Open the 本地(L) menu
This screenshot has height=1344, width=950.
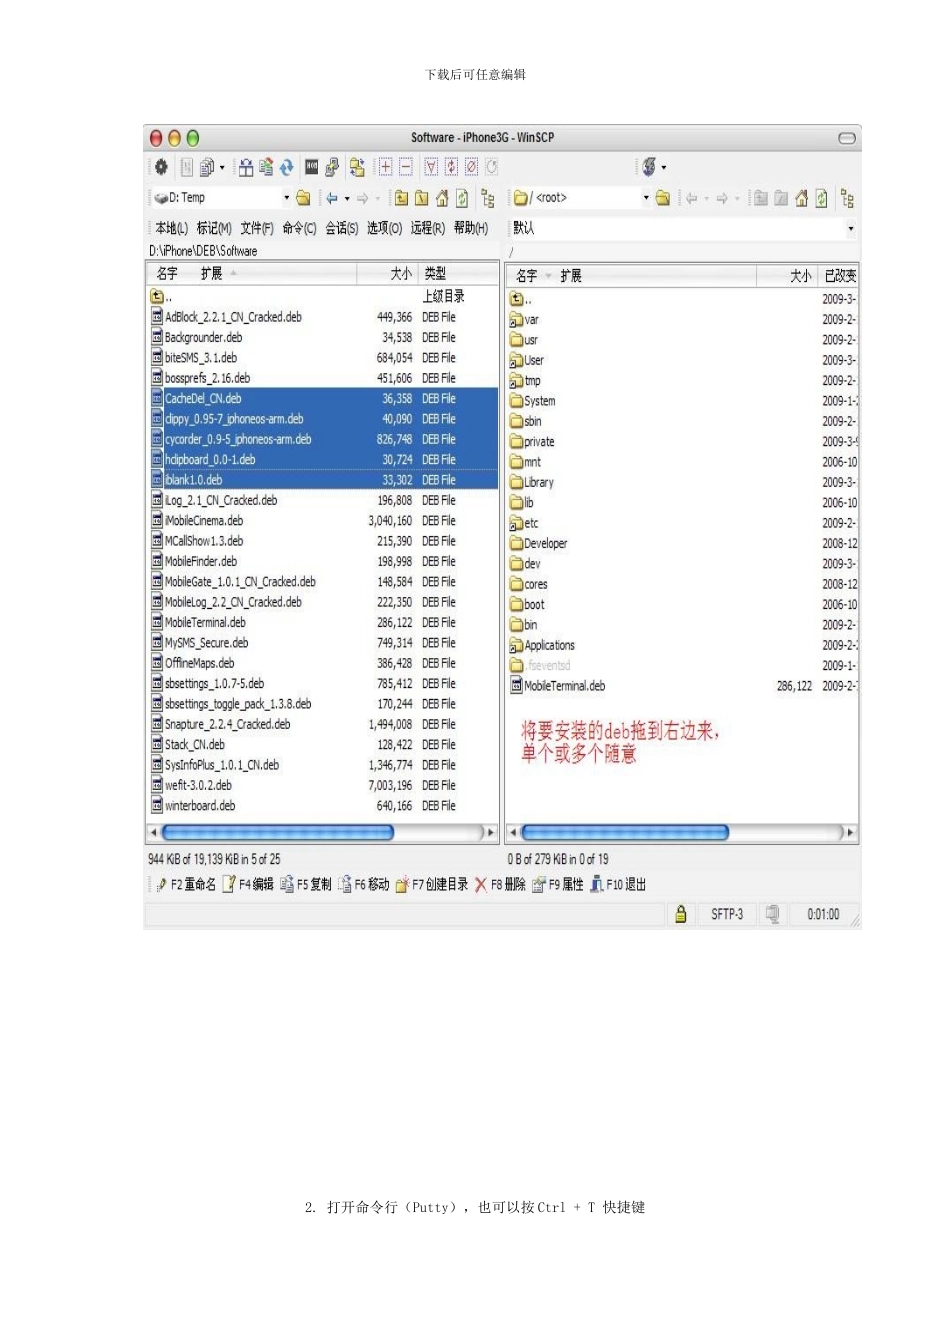pos(171,228)
